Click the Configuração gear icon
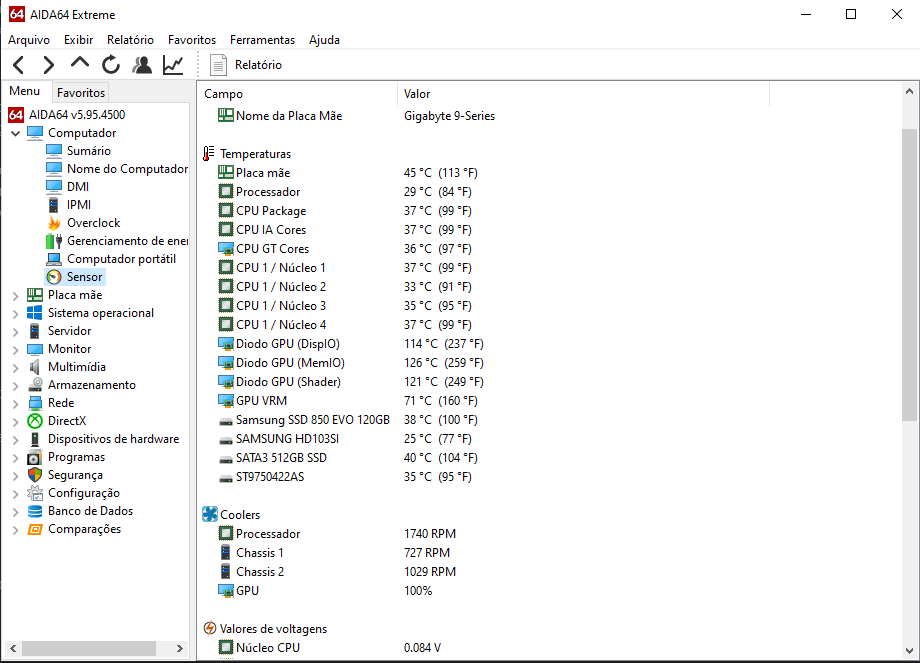This screenshot has height=663, width=920. tap(35, 493)
